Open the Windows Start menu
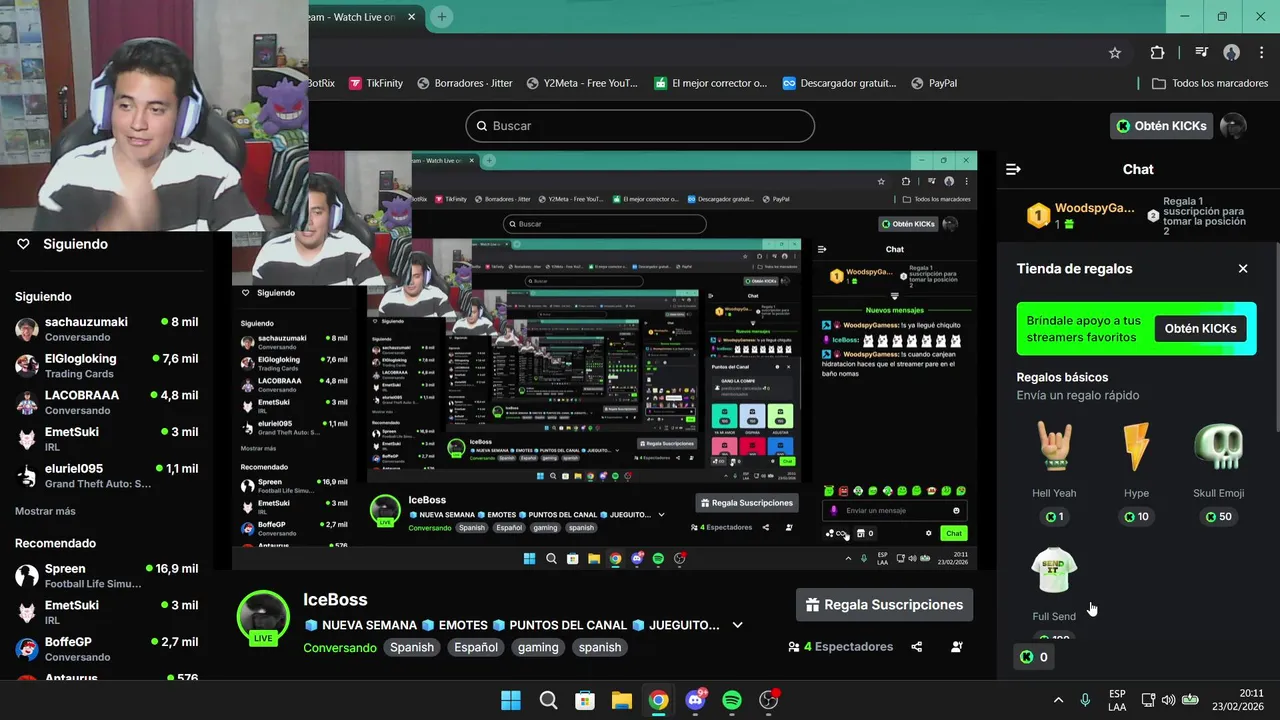 click(511, 700)
